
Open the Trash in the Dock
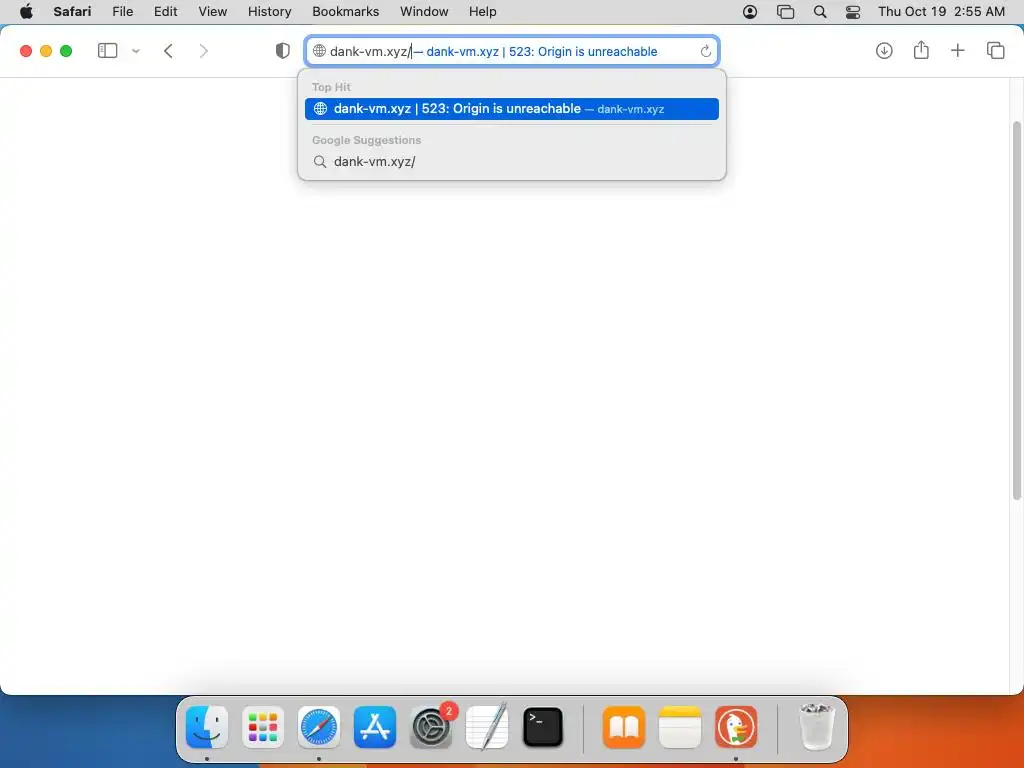pos(817,727)
